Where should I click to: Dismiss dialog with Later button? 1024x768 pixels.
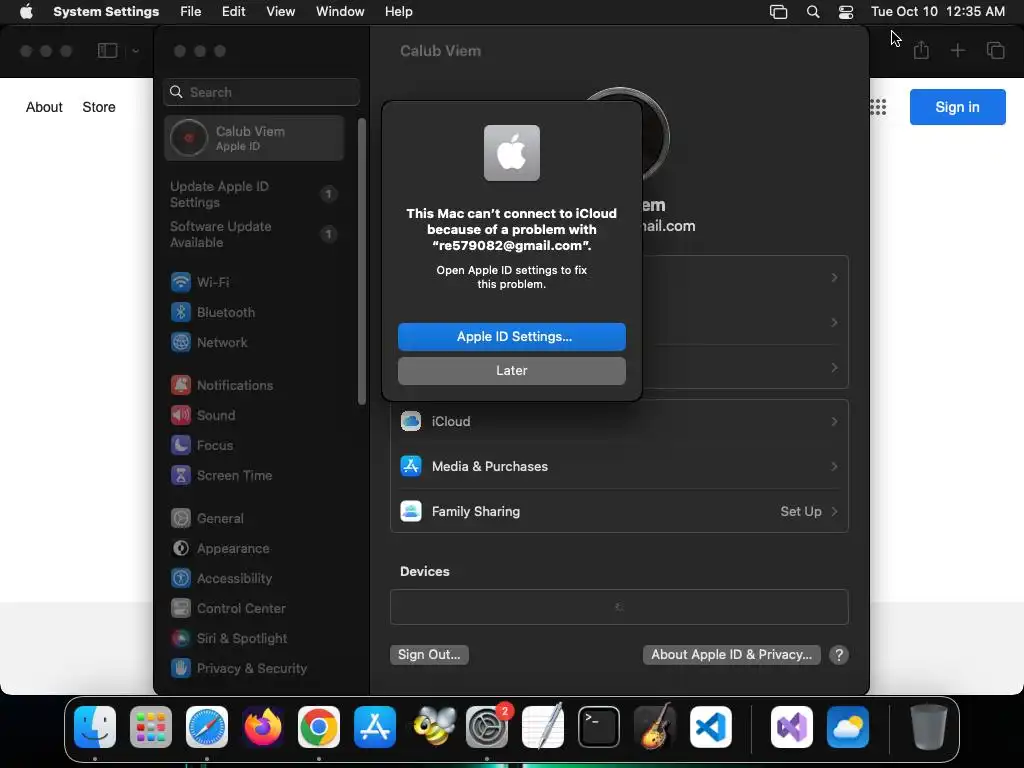511,370
